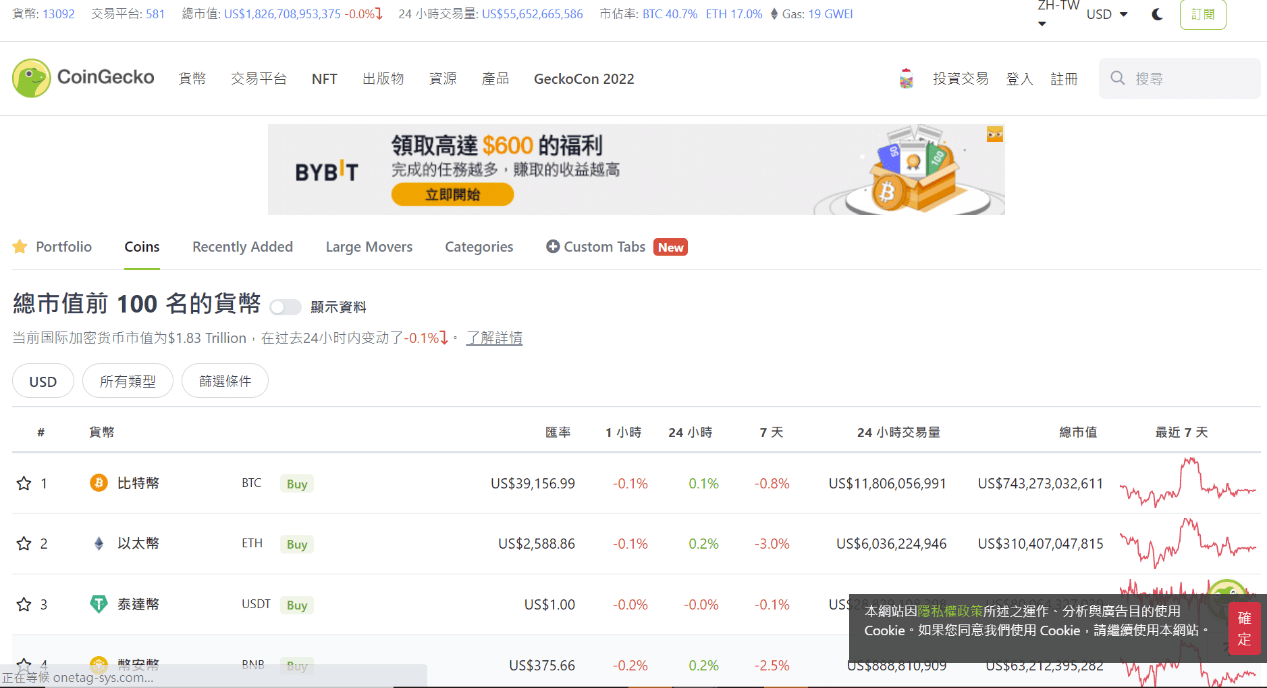Select the Bitcoin coin icon
This screenshot has height=688, width=1267.
[97, 482]
